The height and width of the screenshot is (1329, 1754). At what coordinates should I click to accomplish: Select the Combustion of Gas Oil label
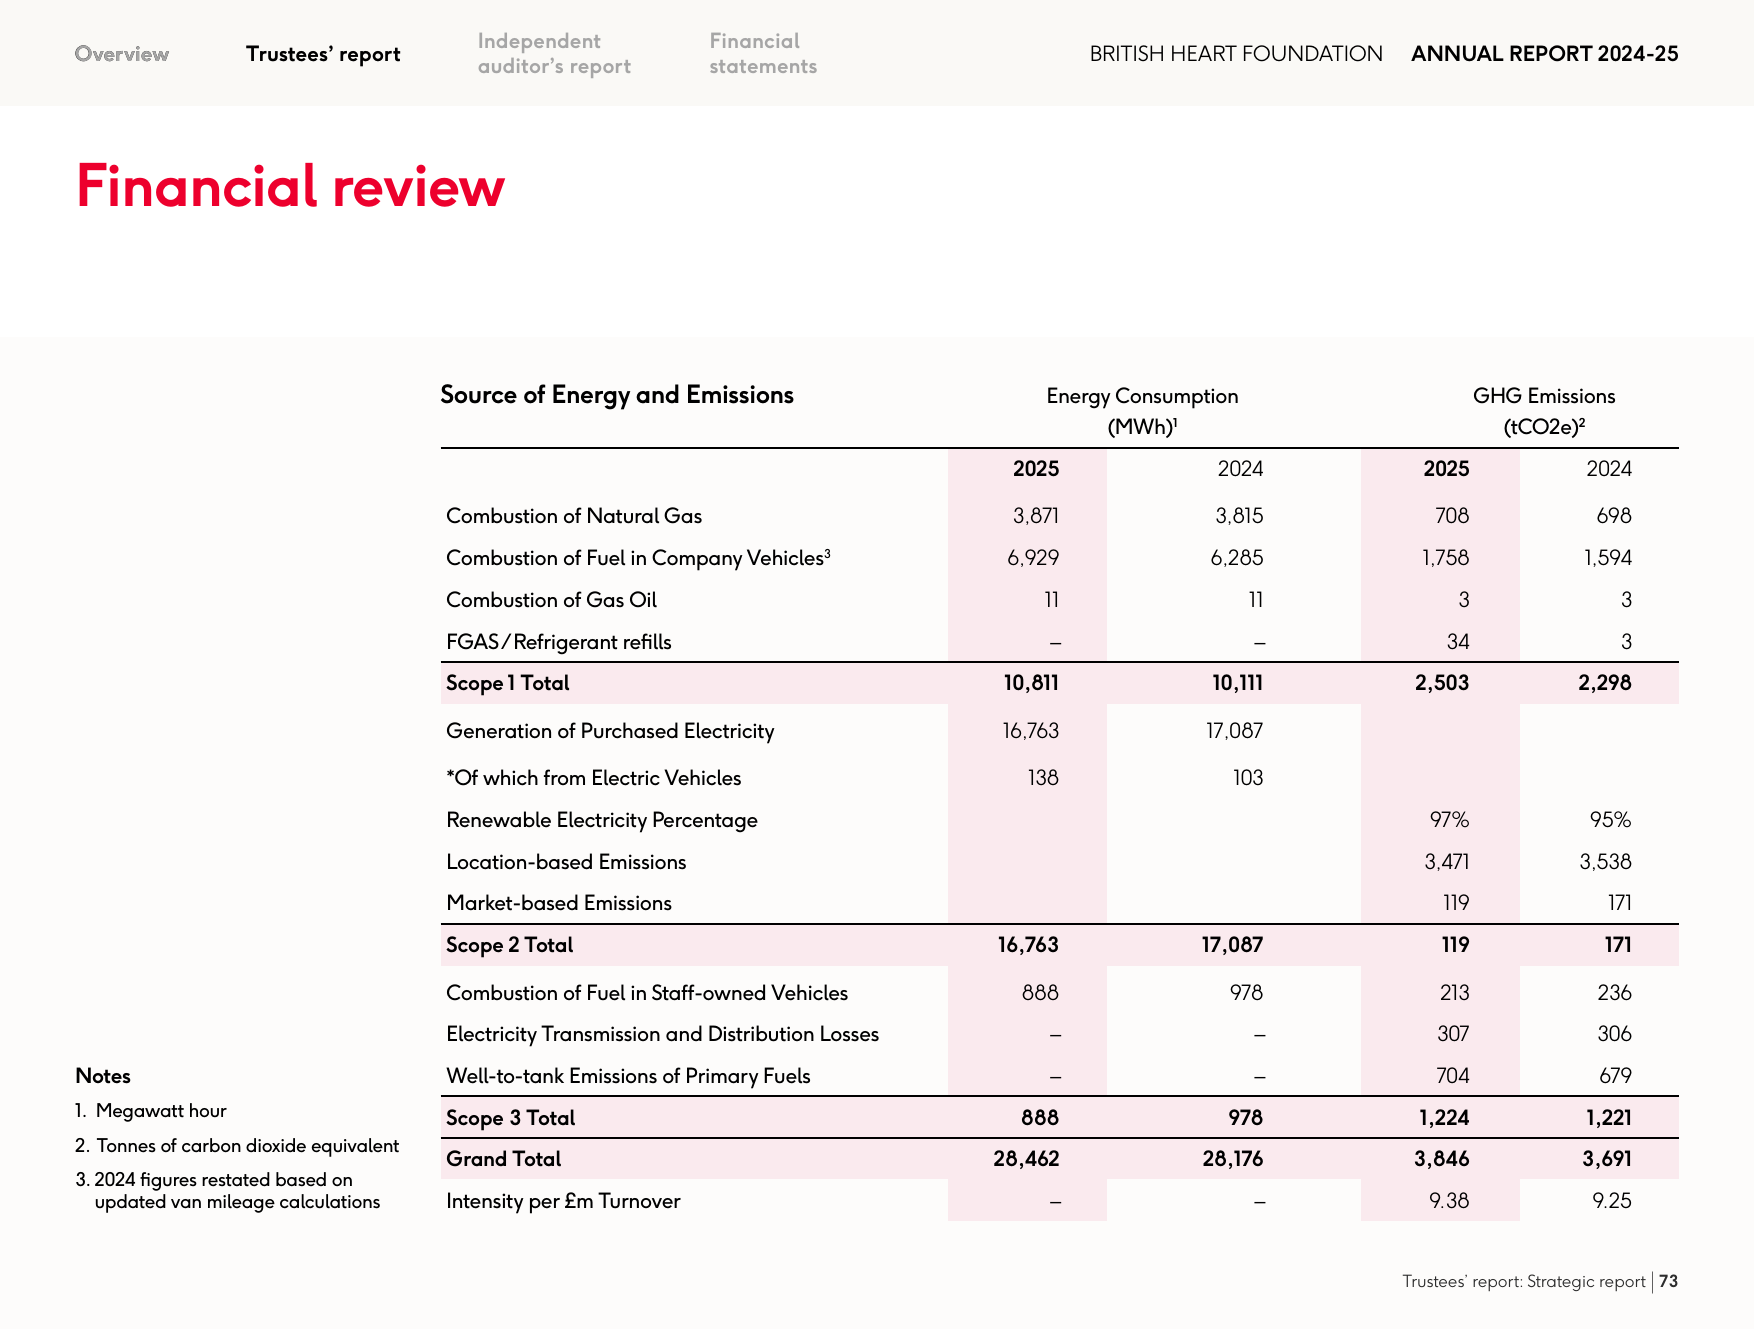click(551, 600)
